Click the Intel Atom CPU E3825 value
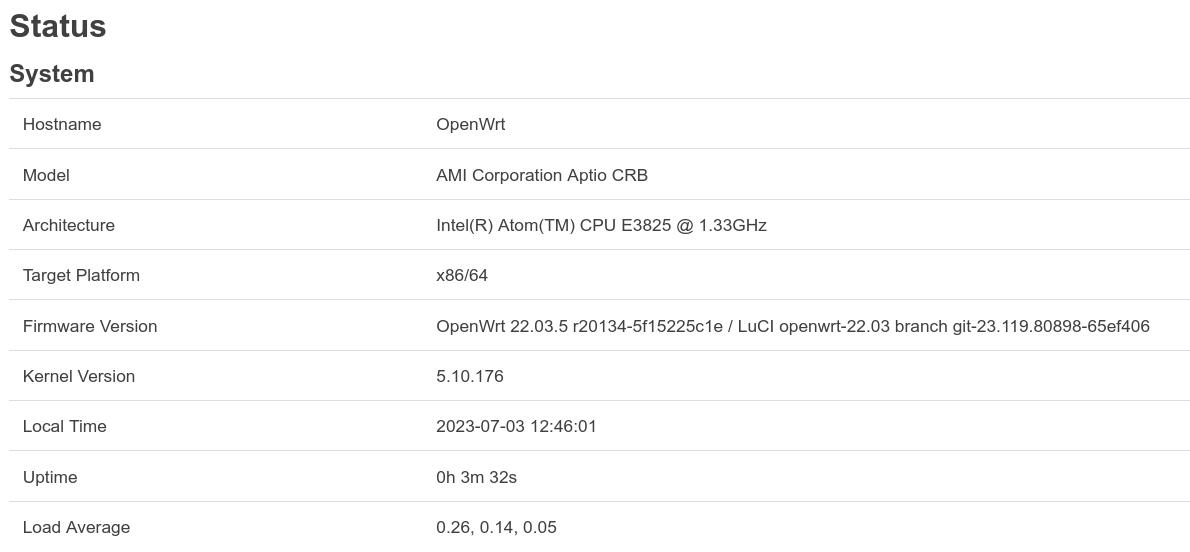Viewport: 1190px width, 552px height. tap(601, 225)
